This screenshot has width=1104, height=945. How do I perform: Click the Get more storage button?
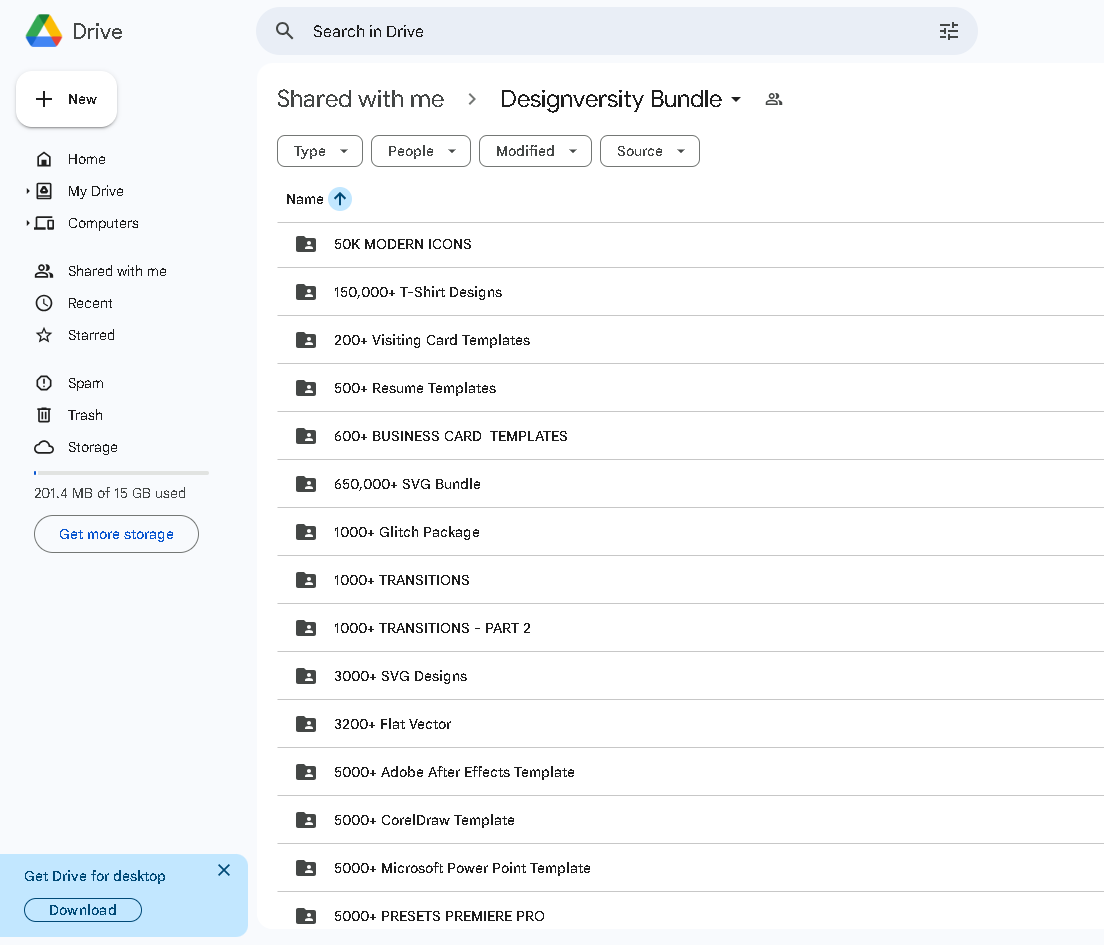click(116, 534)
